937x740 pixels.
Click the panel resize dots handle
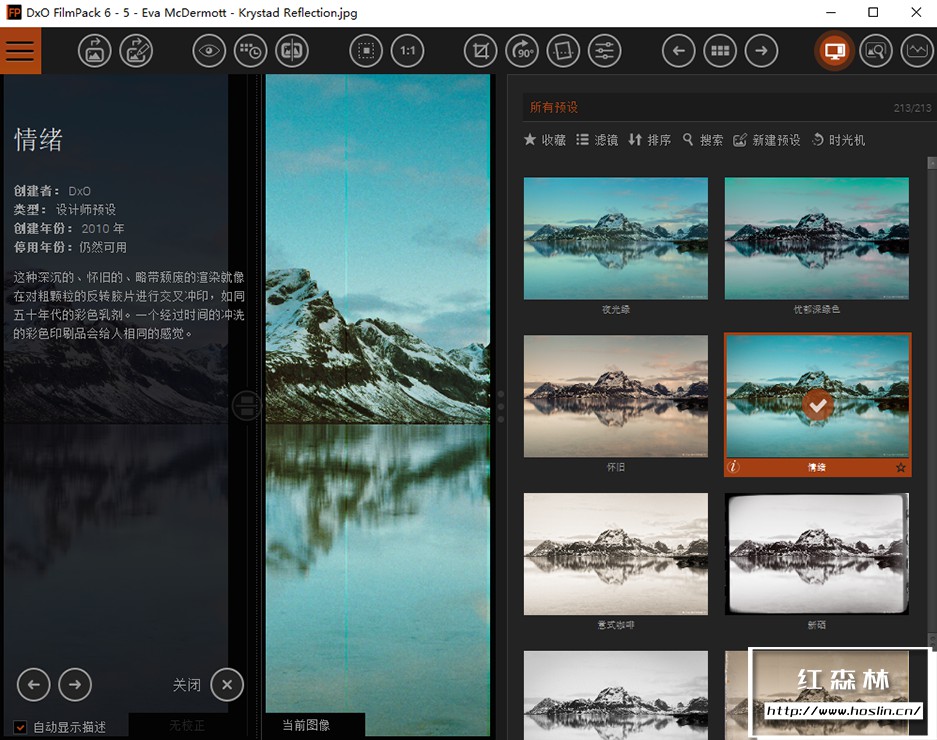501,406
